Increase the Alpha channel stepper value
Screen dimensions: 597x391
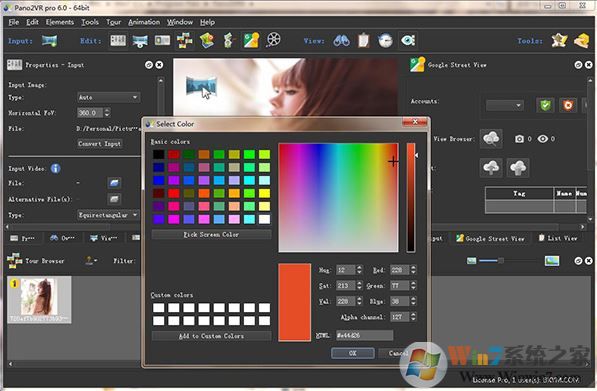coord(413,314)
